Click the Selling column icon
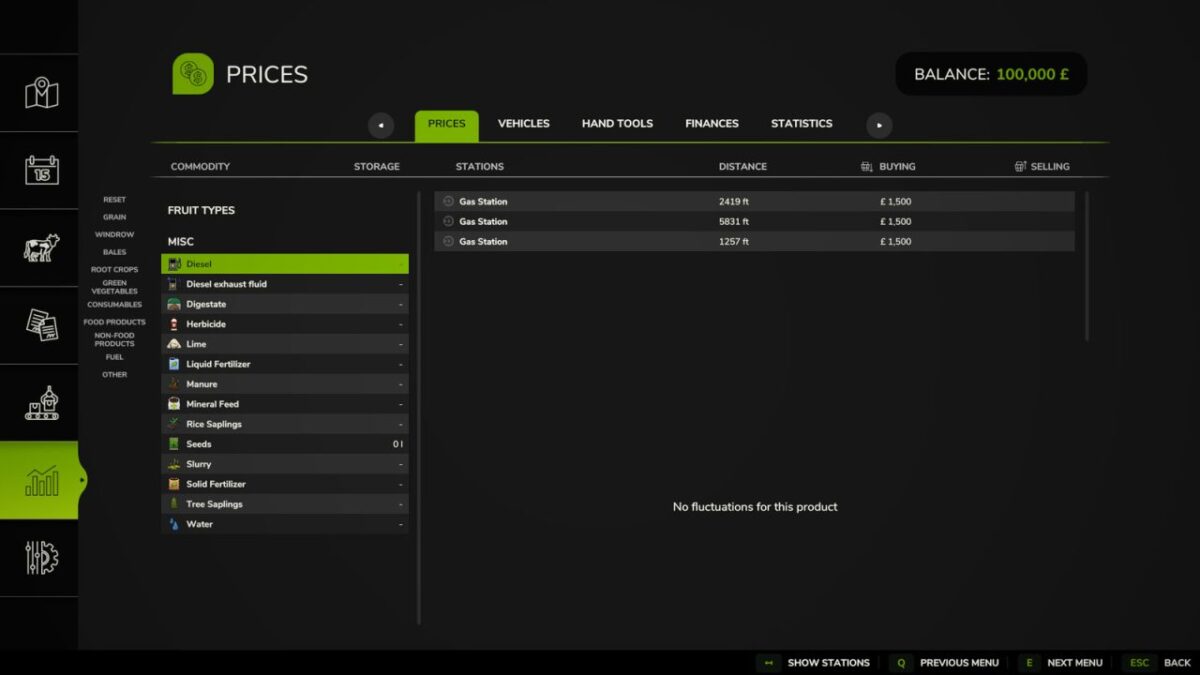Viewport: 1200px width, 675px height. (1020, 167)
